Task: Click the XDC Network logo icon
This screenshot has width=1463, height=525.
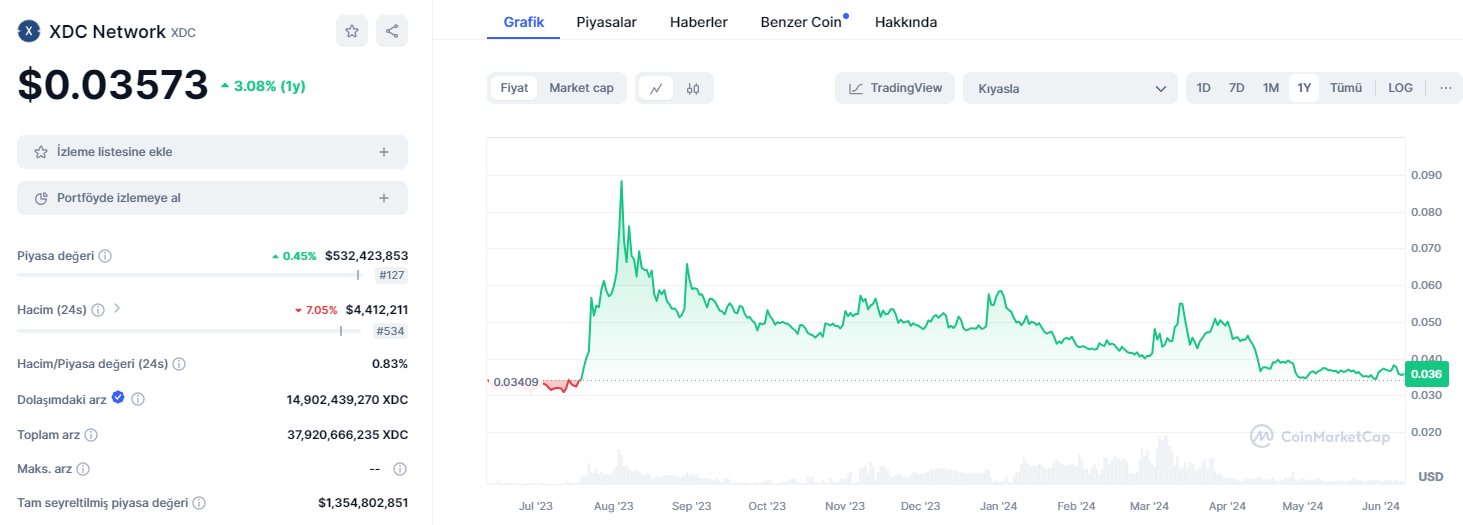Action: pyautogui.click(x=29, y=31)
